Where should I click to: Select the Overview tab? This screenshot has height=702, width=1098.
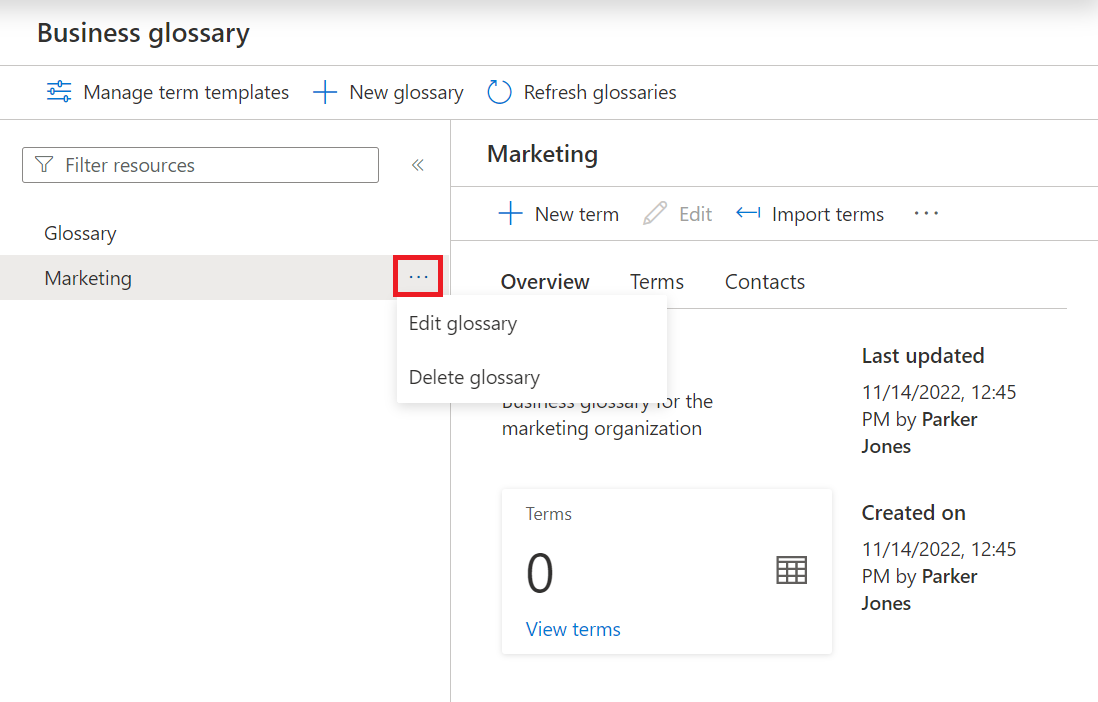coord(545,282)
